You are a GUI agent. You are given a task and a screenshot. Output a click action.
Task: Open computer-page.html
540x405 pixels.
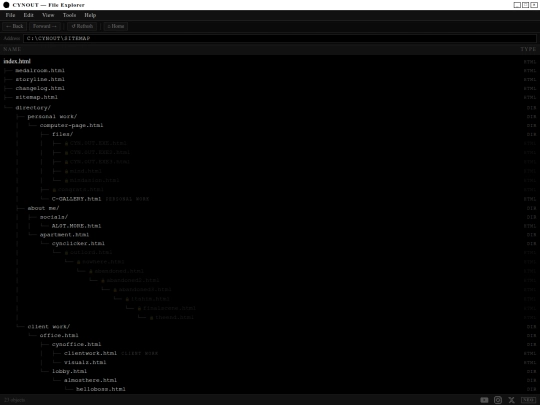pos(71,125)
